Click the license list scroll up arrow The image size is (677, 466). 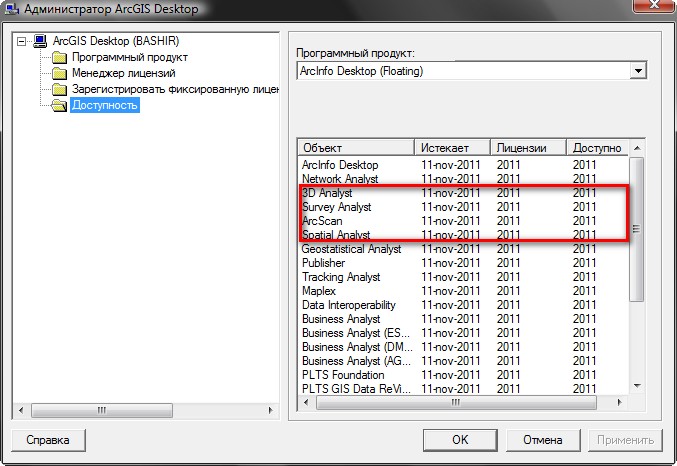click(x=637, y=148)
